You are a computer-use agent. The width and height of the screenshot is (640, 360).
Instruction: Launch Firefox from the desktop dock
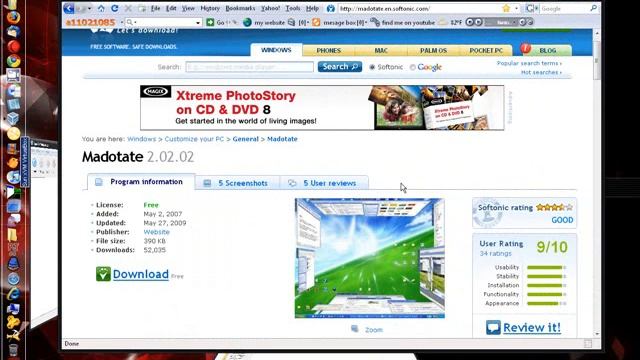pyautogui.click(x=13, y=17)
